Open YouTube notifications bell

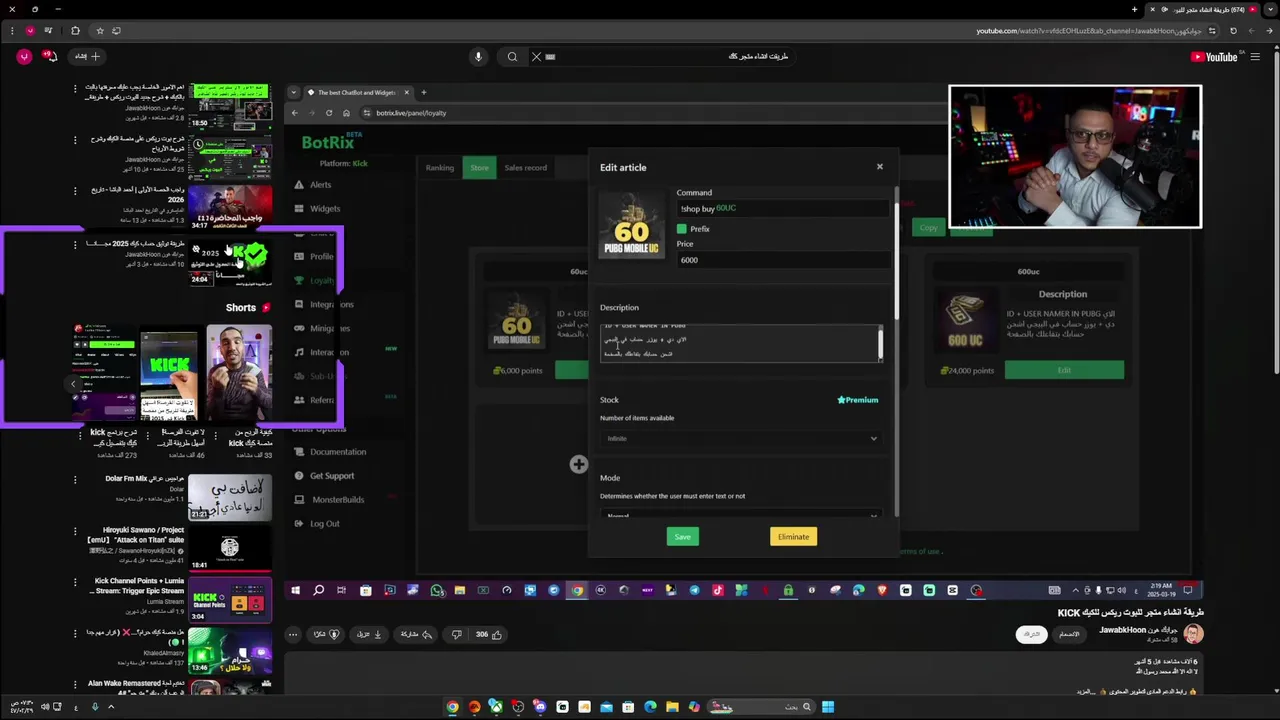point(51,57)
